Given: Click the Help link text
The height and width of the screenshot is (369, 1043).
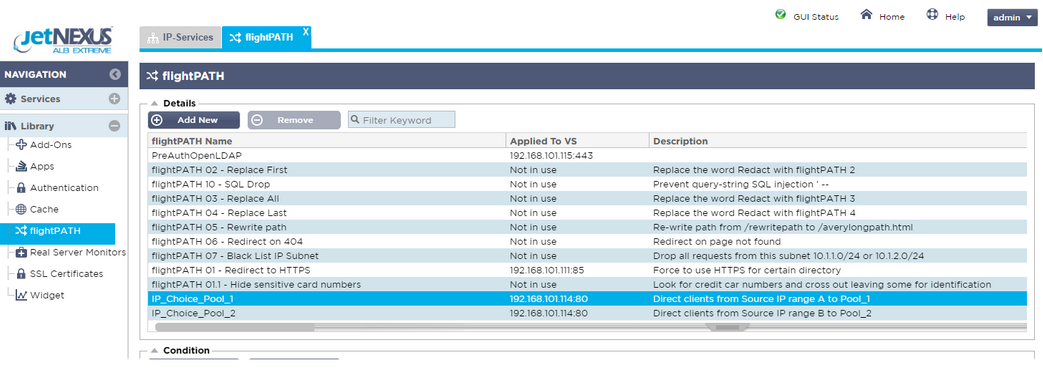Looking at the screenshot, I should coord(955,17).
